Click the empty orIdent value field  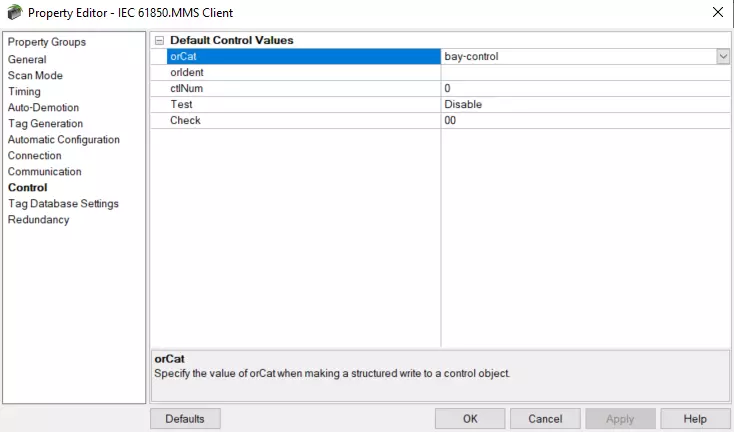(x=585, y=73)
